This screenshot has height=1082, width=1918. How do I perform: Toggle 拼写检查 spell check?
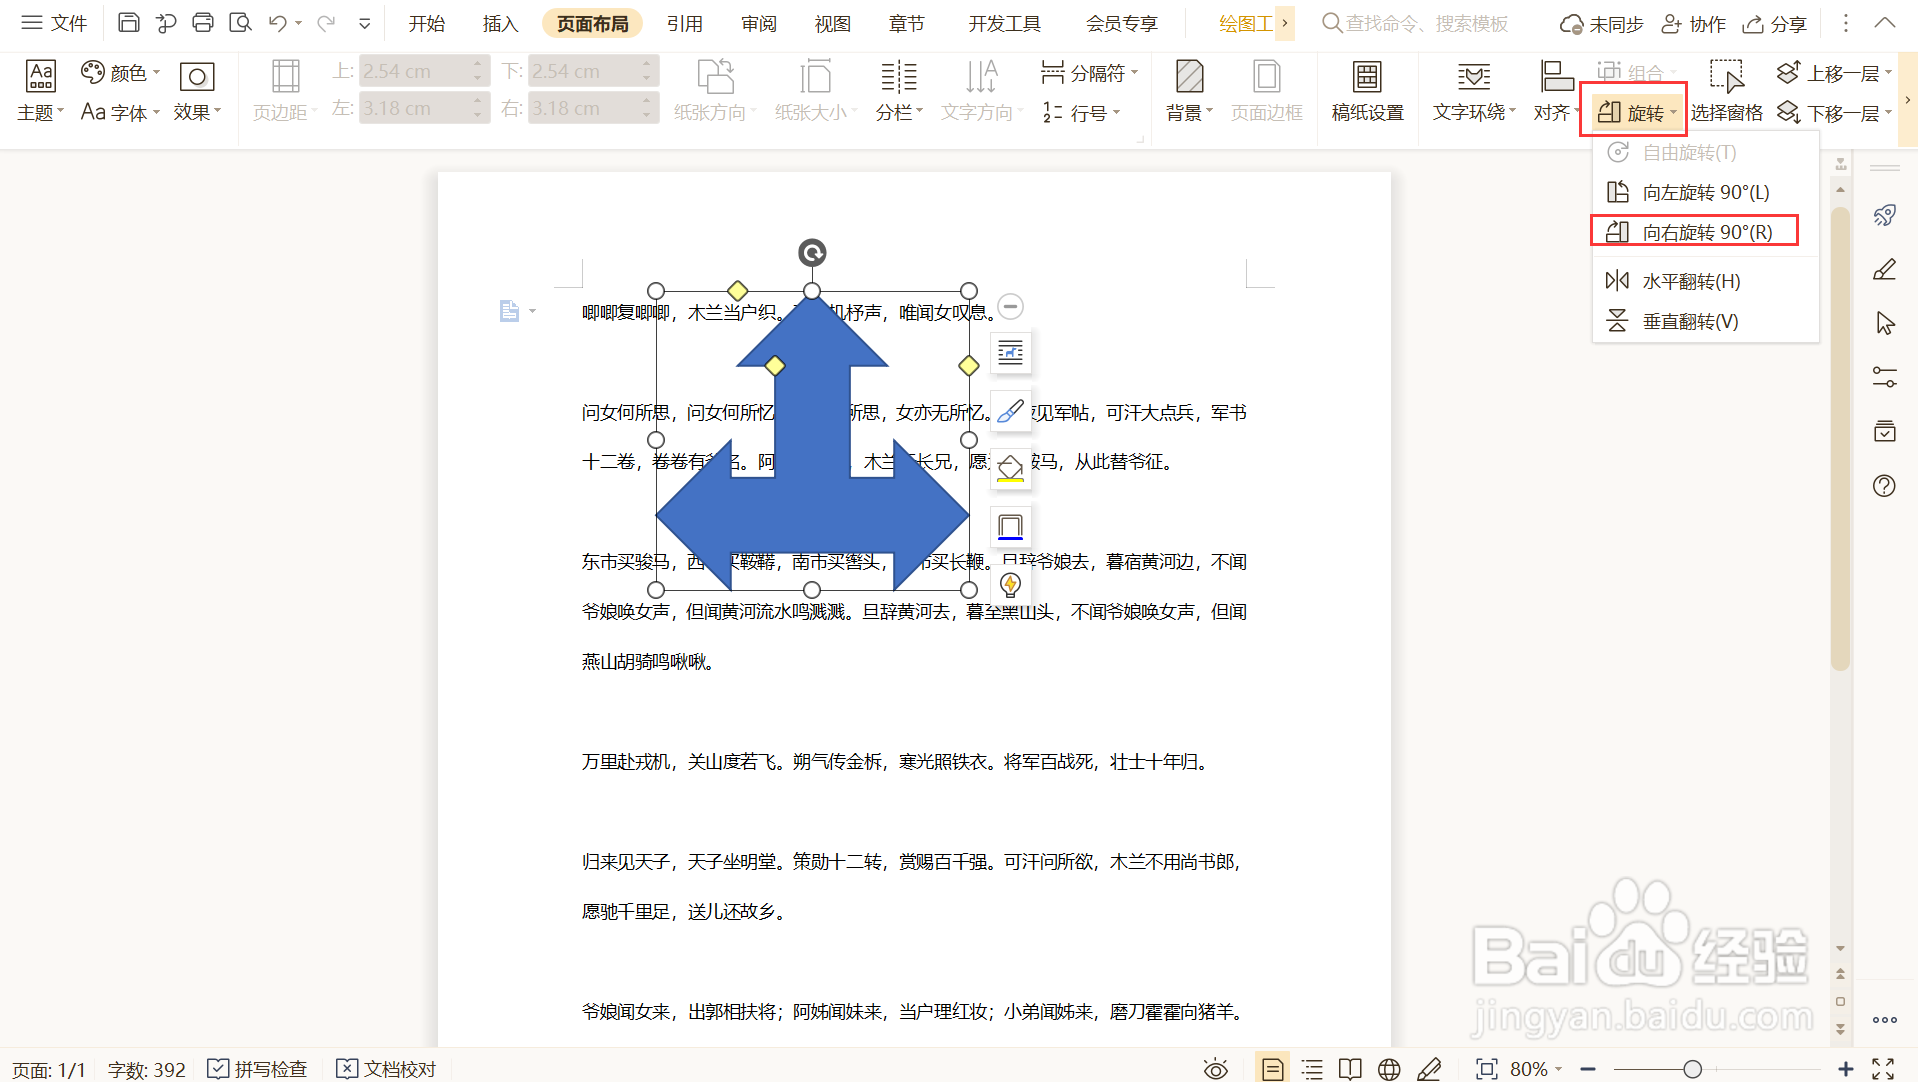257,1069
